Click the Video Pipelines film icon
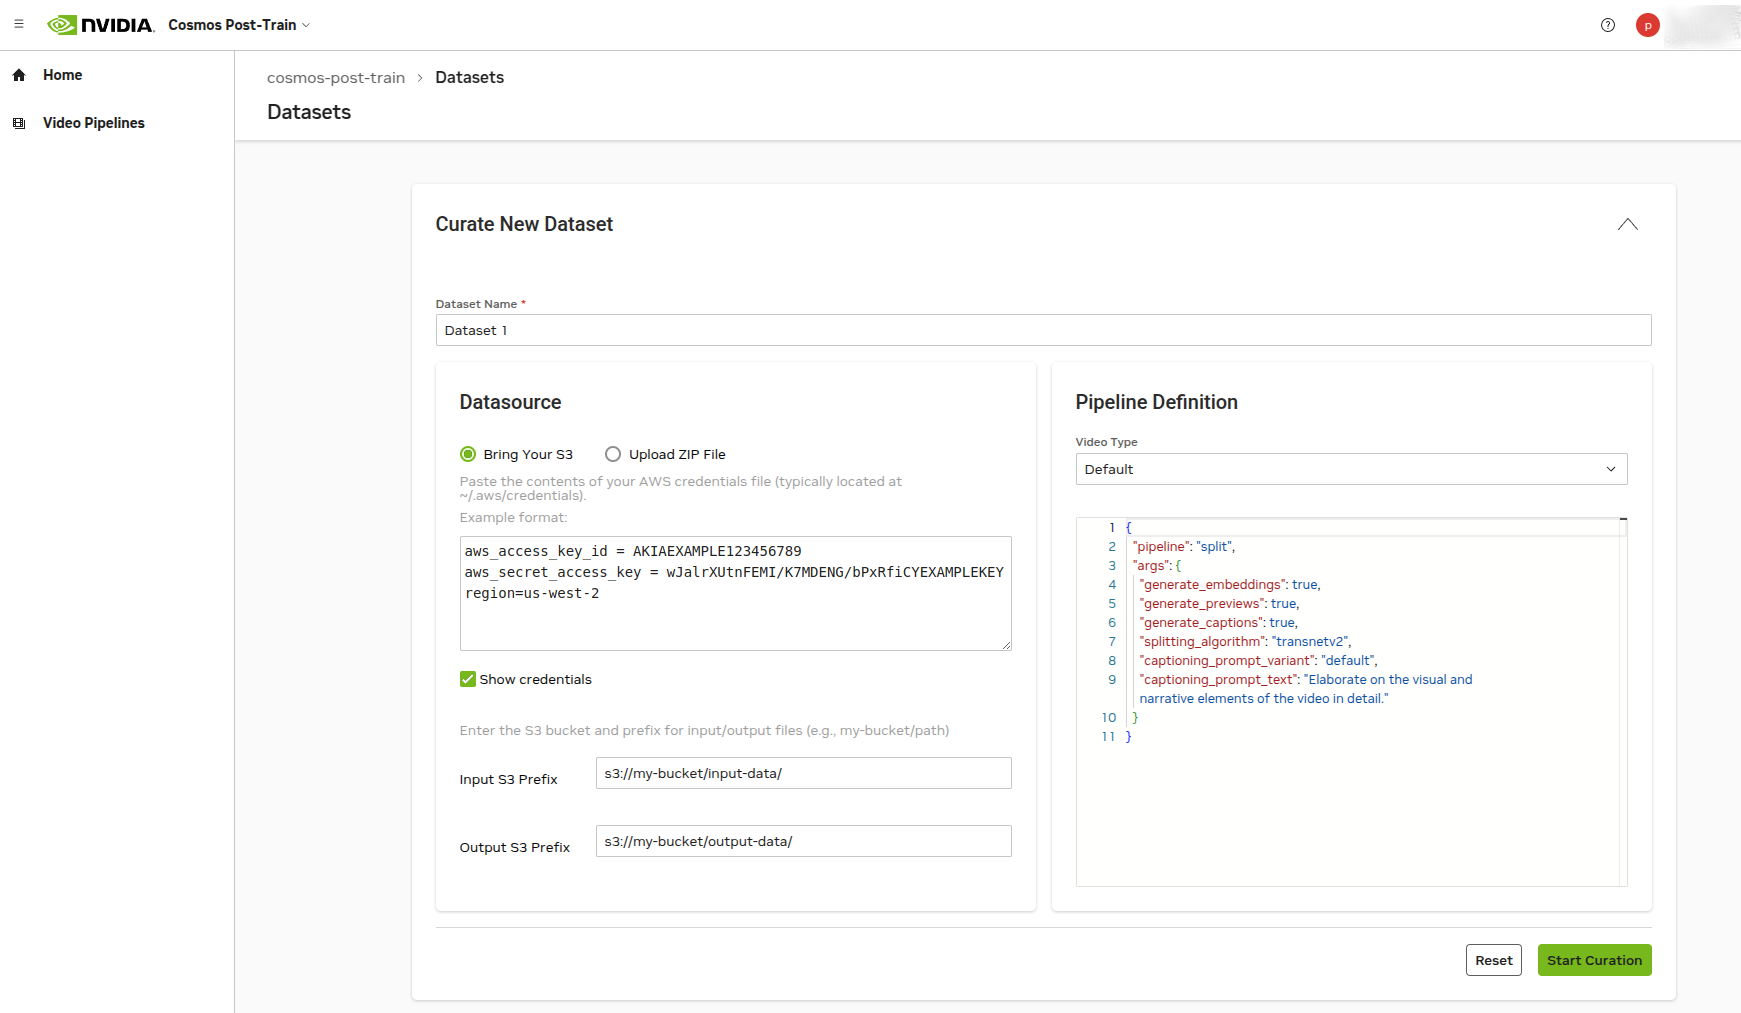The image size is (1741, 1013). click(x=19, y=123)
